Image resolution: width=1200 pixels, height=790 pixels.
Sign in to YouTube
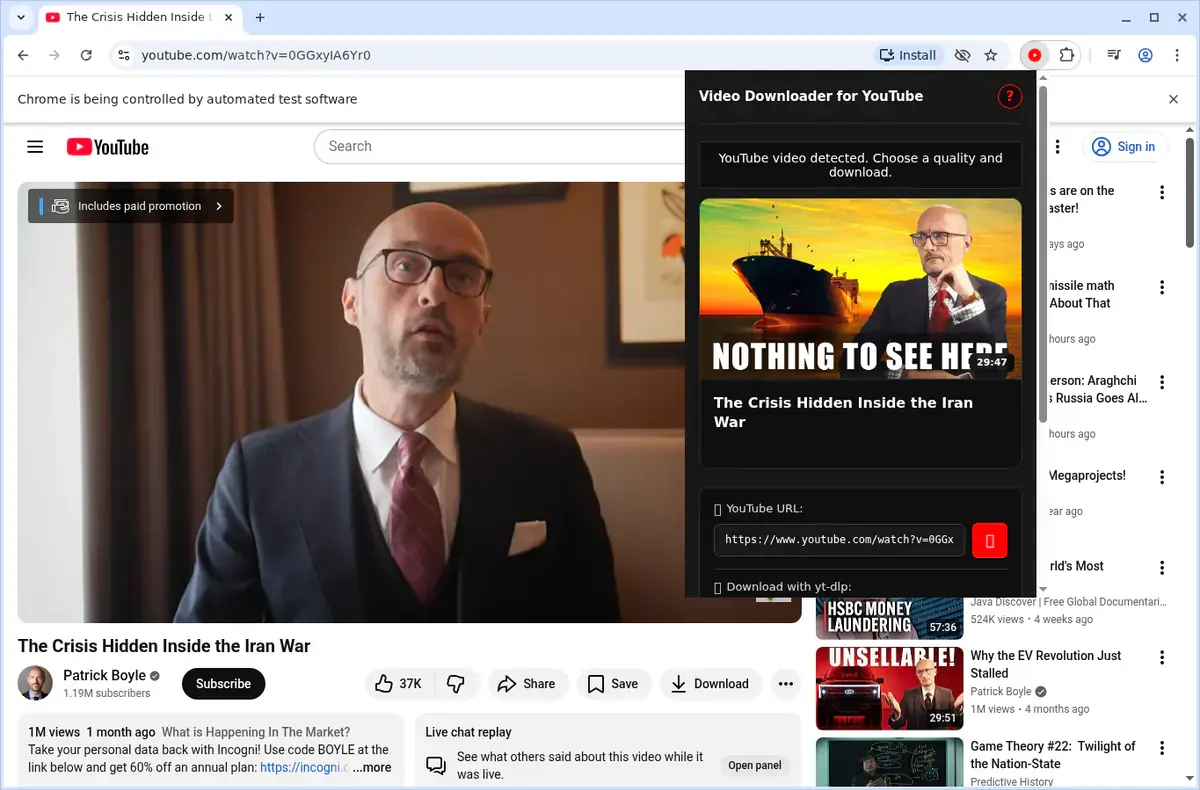point(1125,147)
